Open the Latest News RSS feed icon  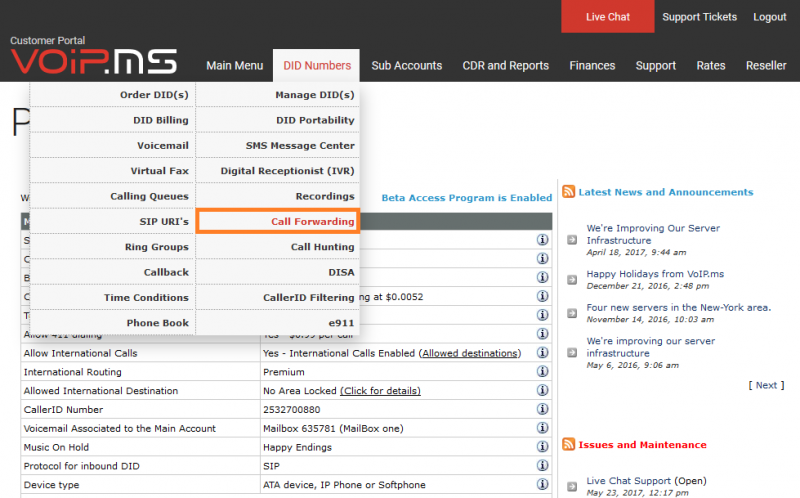(568, 192)
